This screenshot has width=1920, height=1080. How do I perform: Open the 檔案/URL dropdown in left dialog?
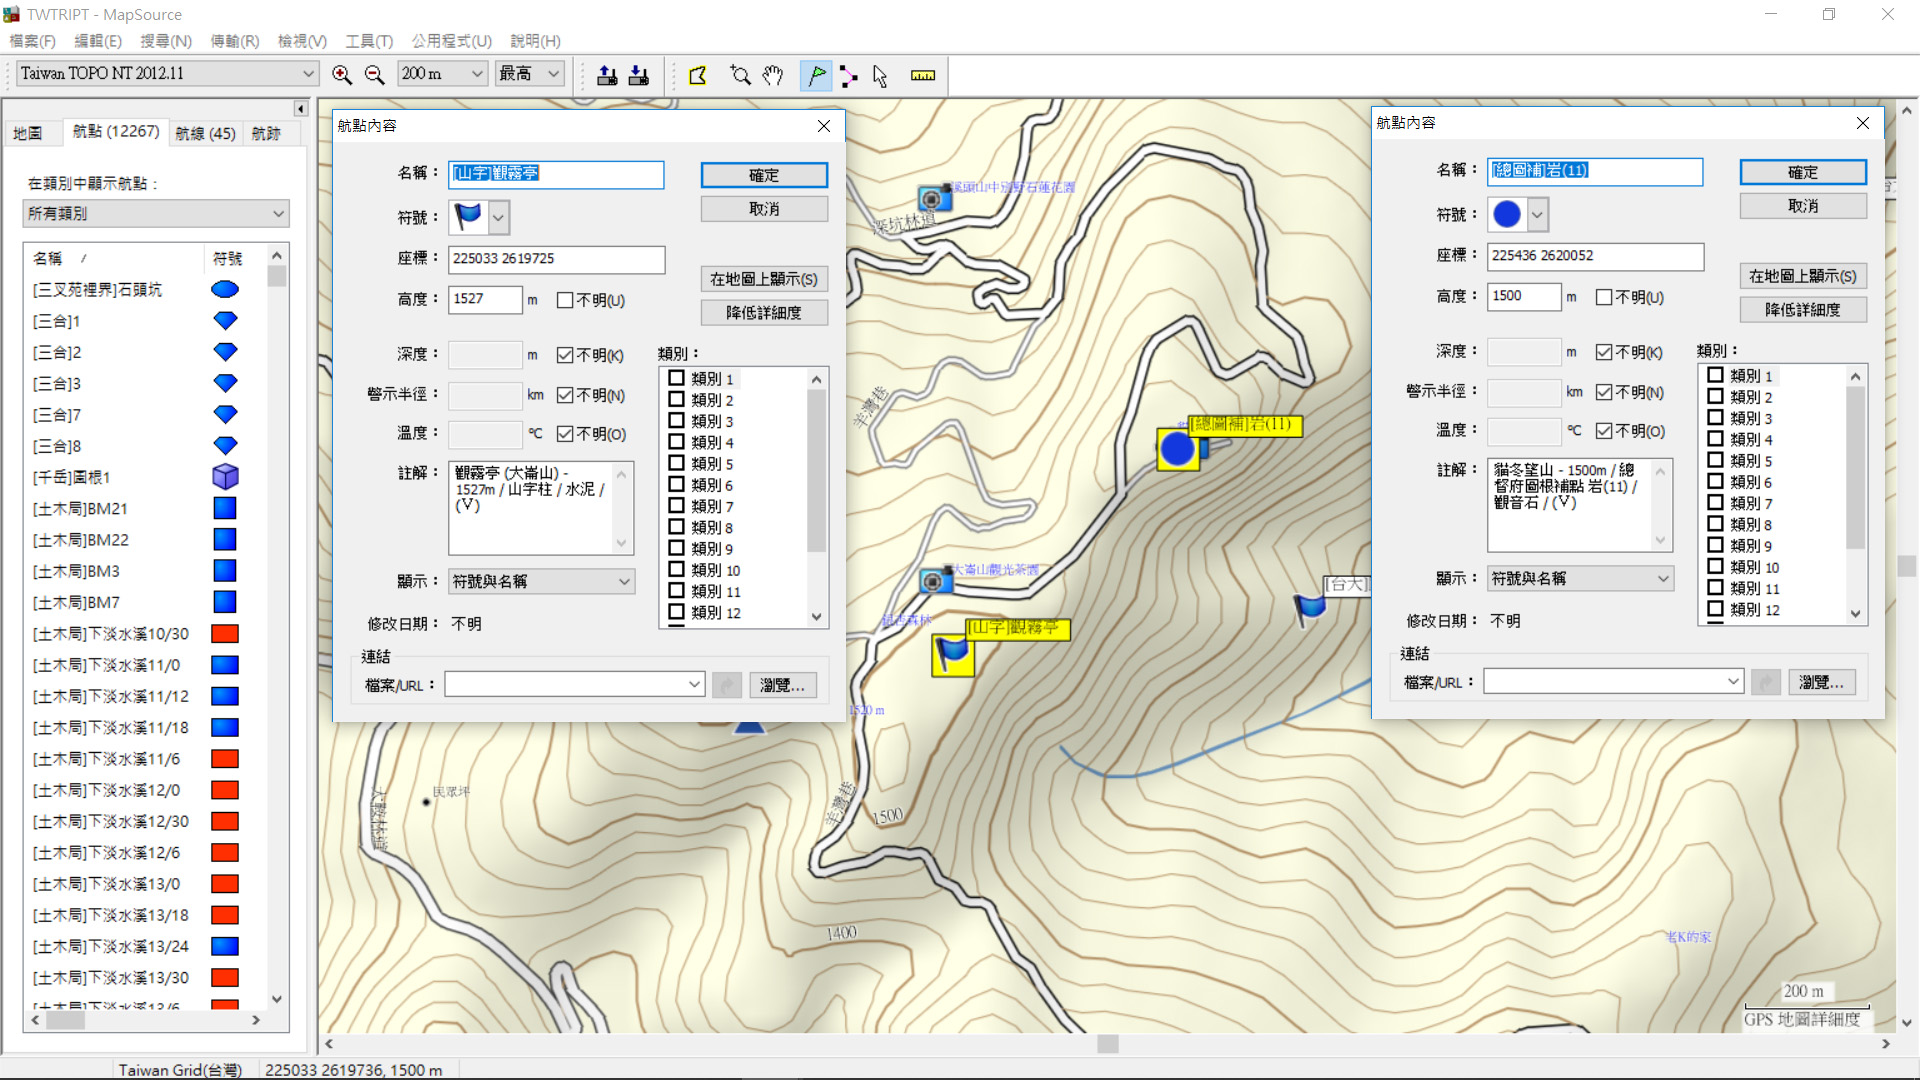(x=694, y=685)
